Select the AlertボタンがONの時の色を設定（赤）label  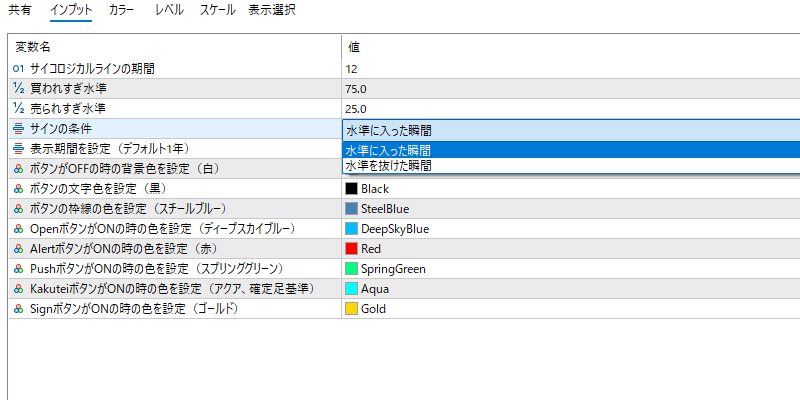124,249
